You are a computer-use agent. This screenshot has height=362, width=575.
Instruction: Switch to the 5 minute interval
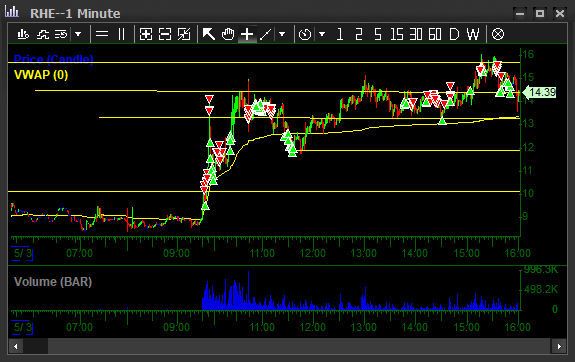click(378, 34)
